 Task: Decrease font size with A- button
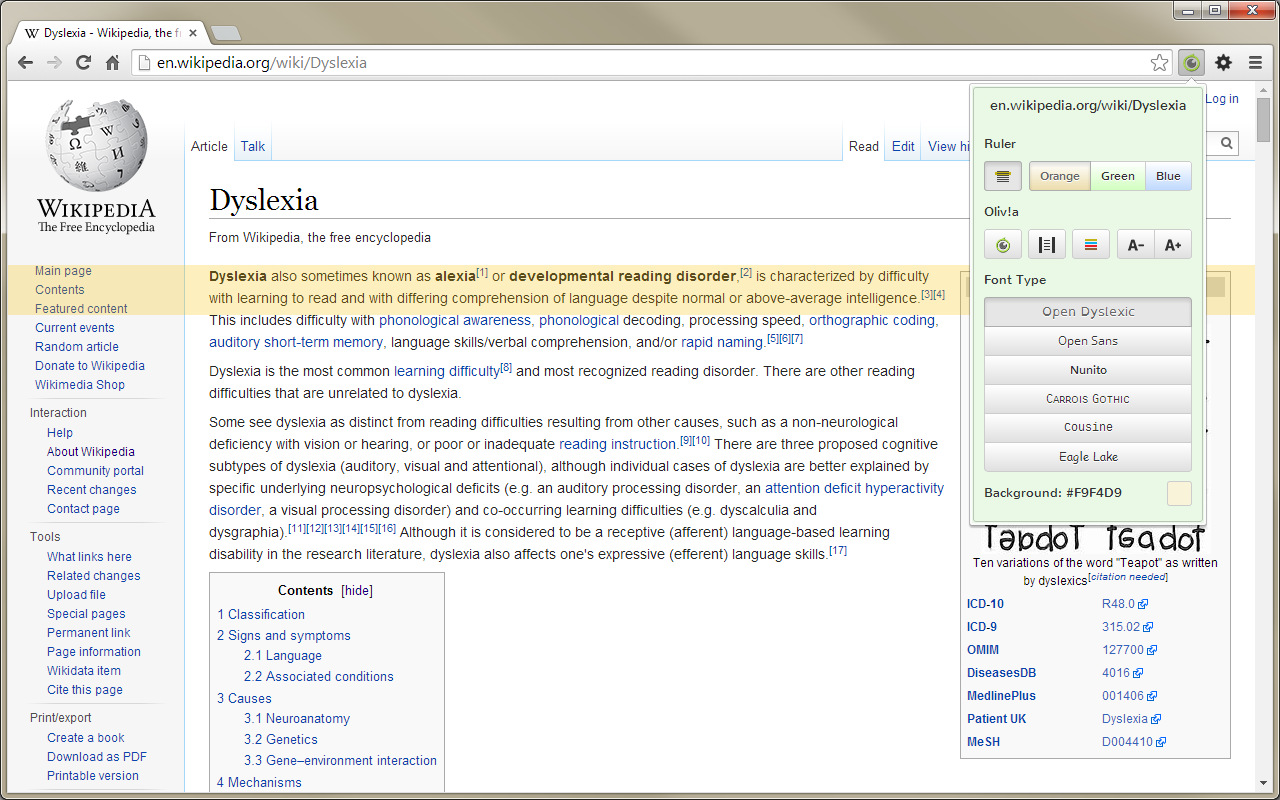point(1136,245)
